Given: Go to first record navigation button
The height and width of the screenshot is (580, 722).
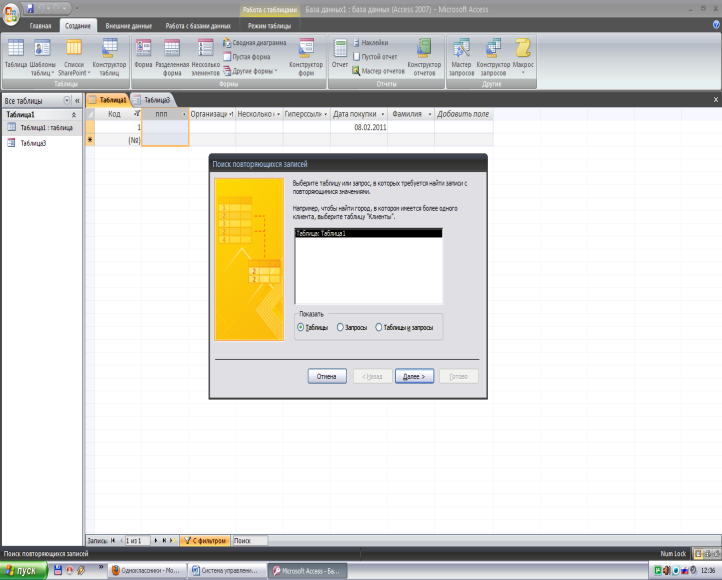Looking at the screenshot, I should (113, 540).
